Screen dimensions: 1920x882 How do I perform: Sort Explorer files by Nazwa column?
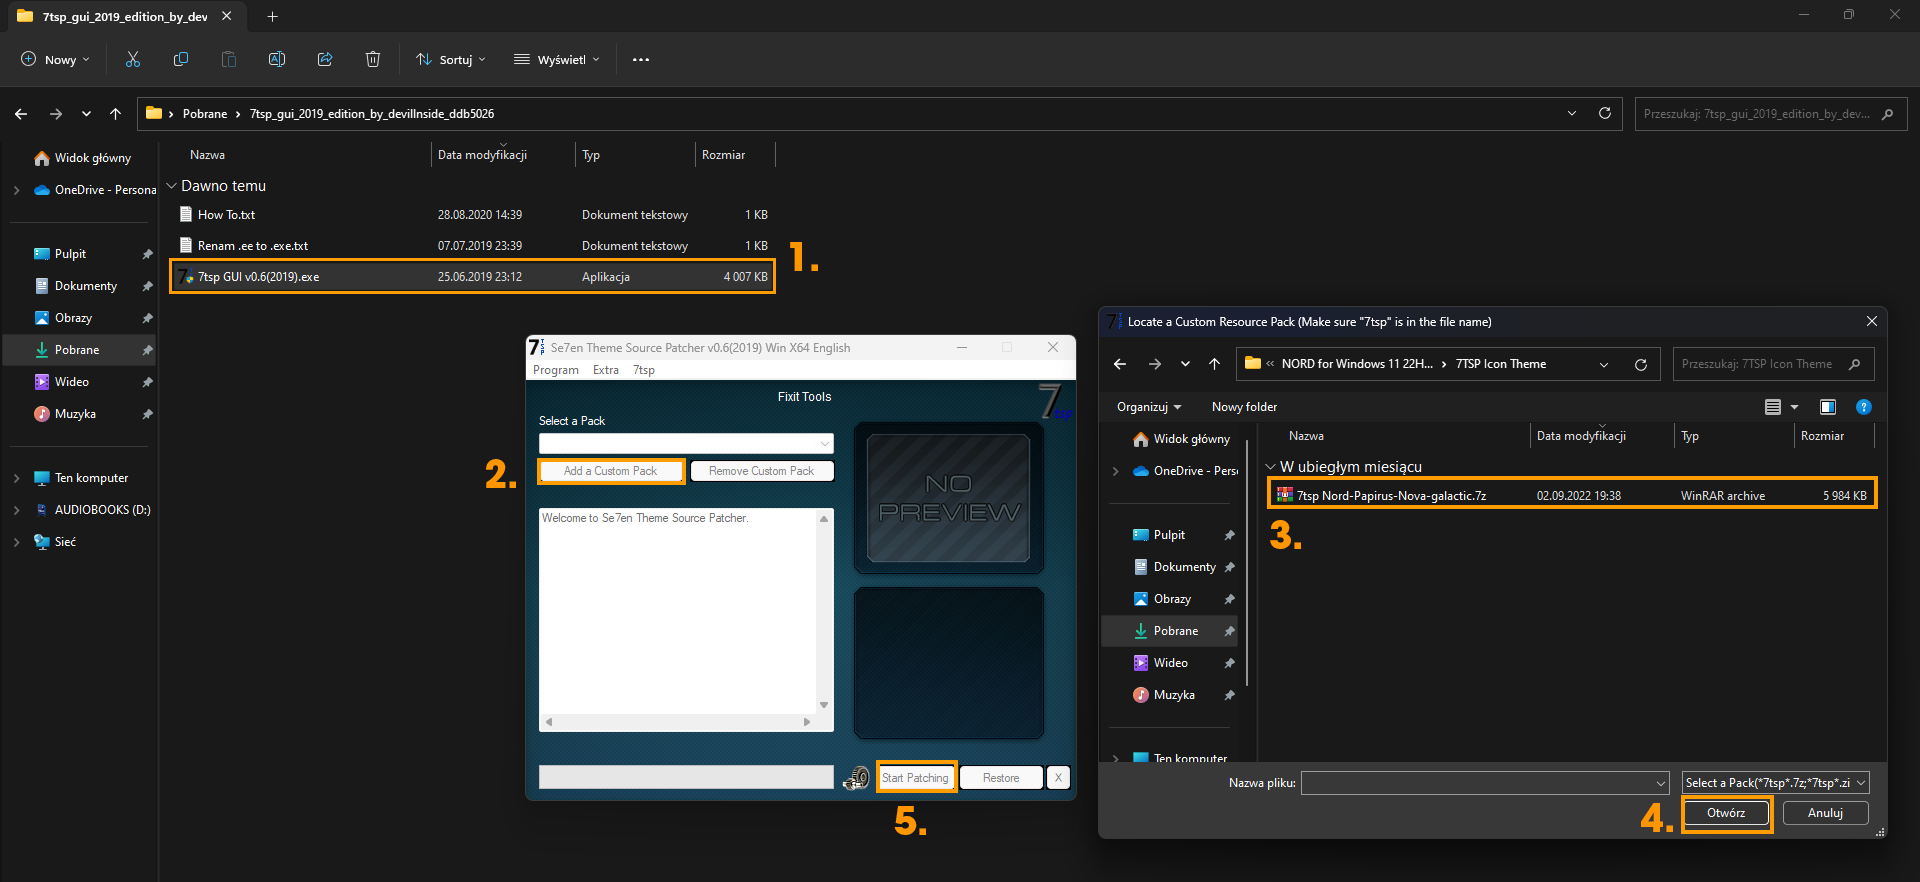pyautogui.click(x=207, y=155)
